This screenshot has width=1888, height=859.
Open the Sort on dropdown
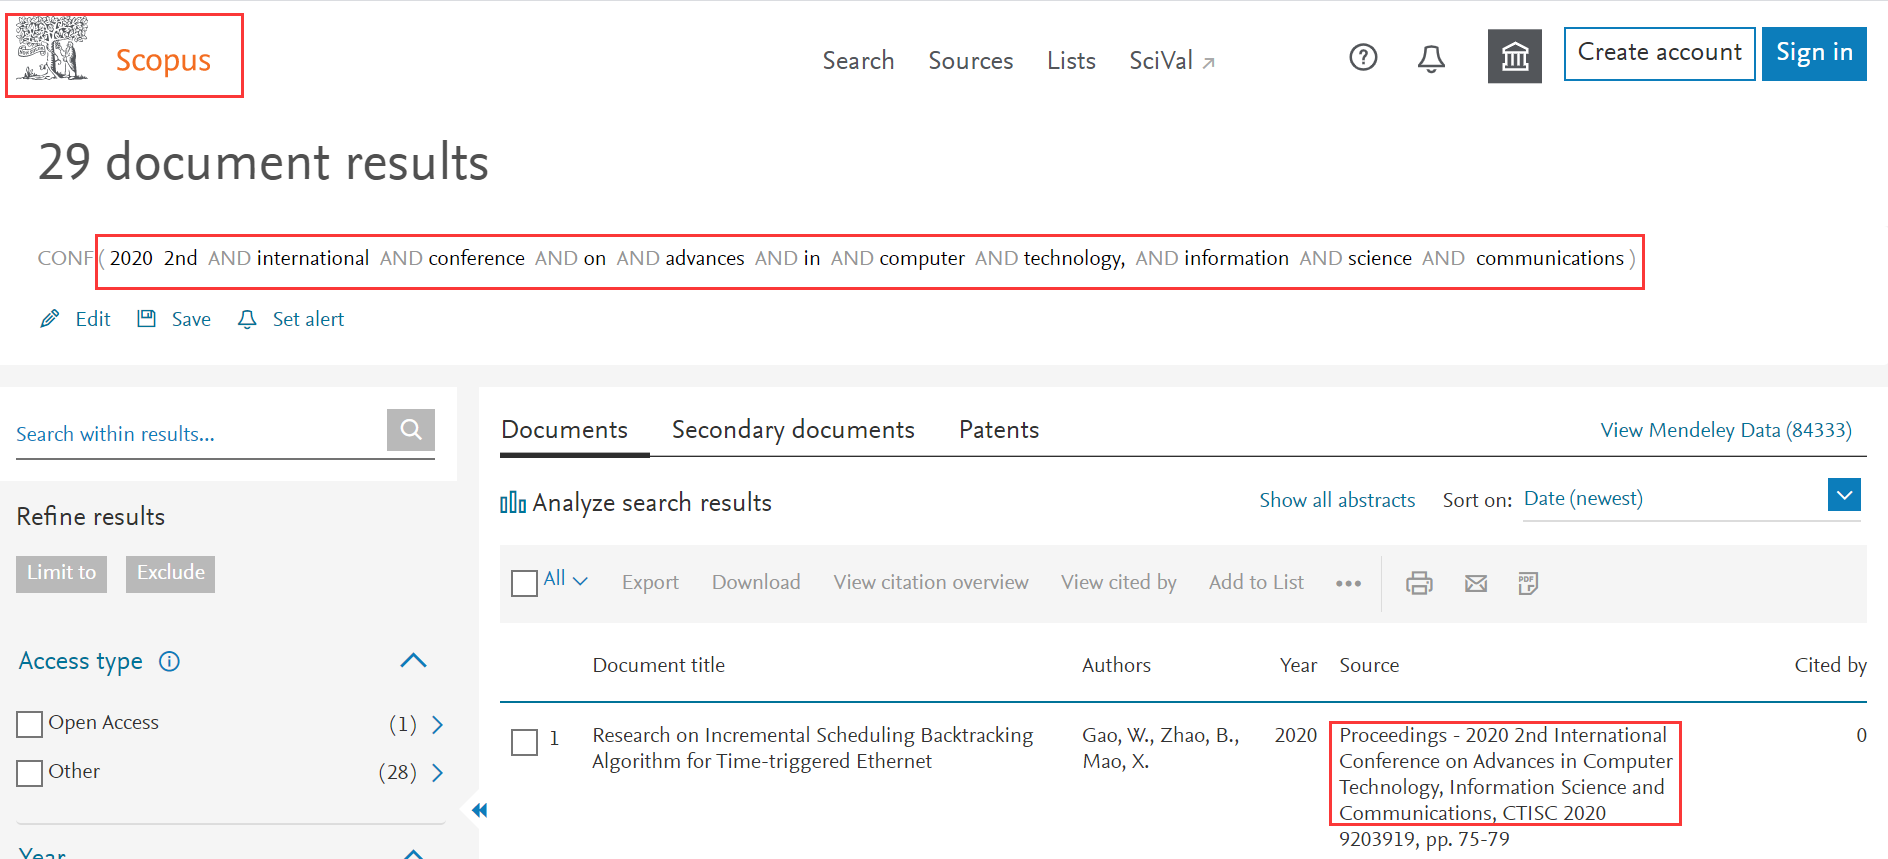tap(1843, 495)
